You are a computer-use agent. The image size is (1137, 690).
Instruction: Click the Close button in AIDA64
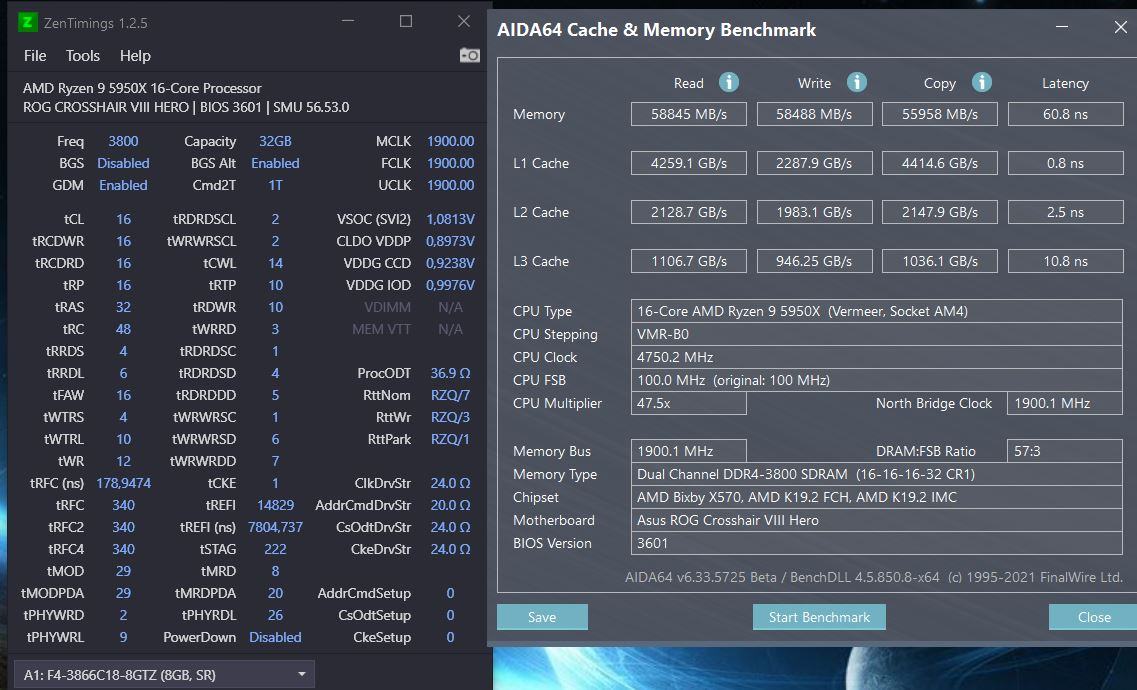pyautogui.click(x=1093, y=616)
